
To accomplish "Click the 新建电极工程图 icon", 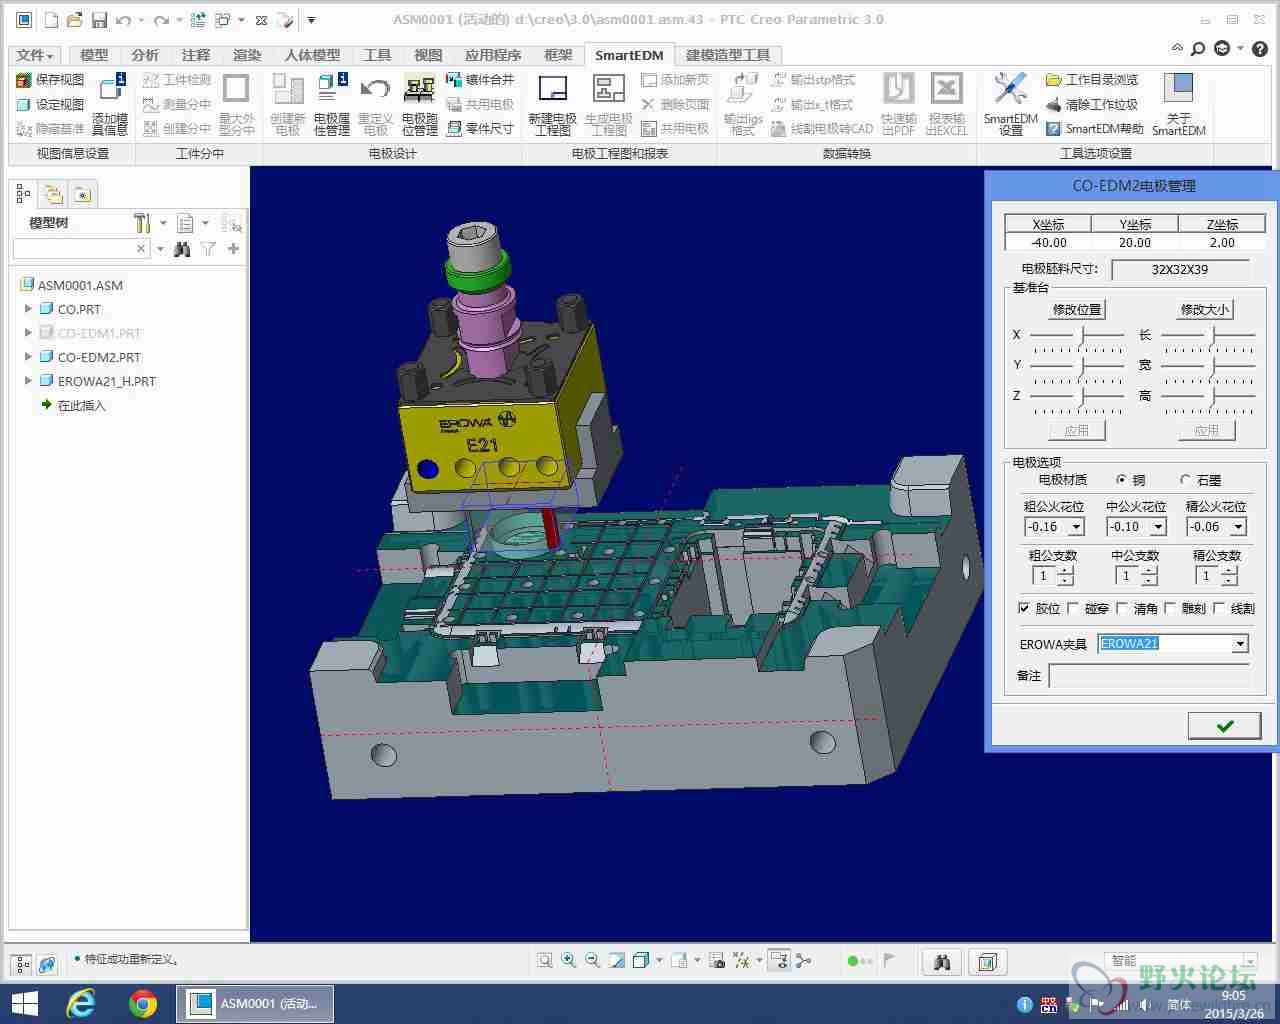I will point(552,104).
